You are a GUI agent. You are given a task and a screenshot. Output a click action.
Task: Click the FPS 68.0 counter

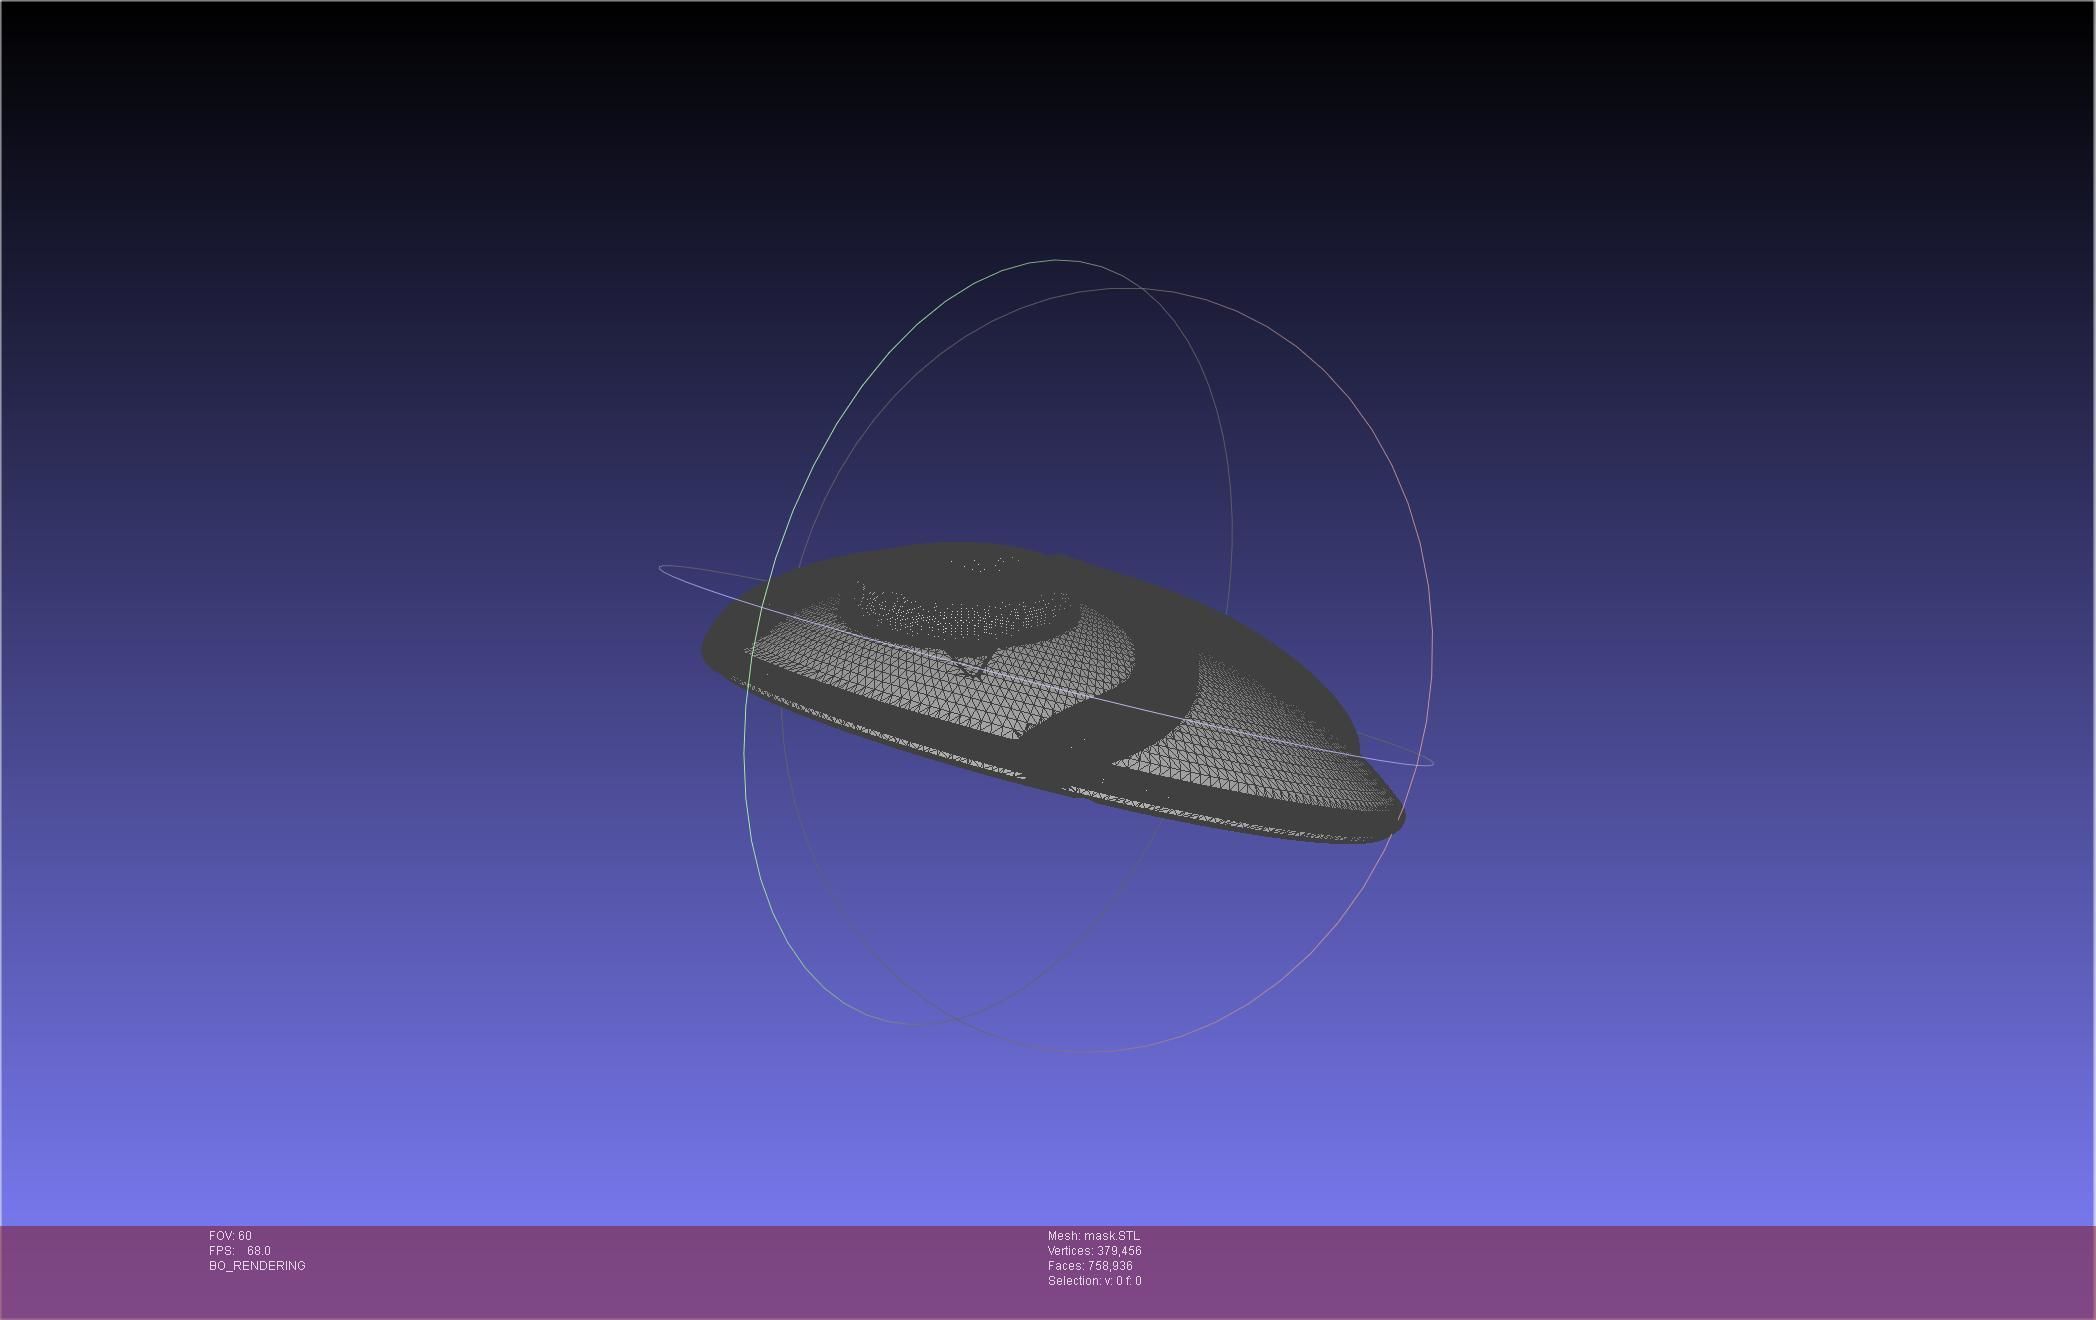240,1251
